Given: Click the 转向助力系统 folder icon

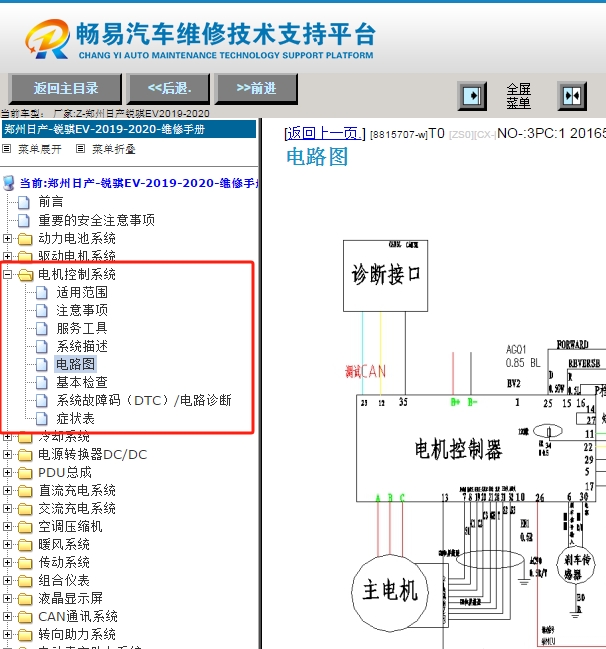Looking at the screenshot, I should click(x=25, y=635).
